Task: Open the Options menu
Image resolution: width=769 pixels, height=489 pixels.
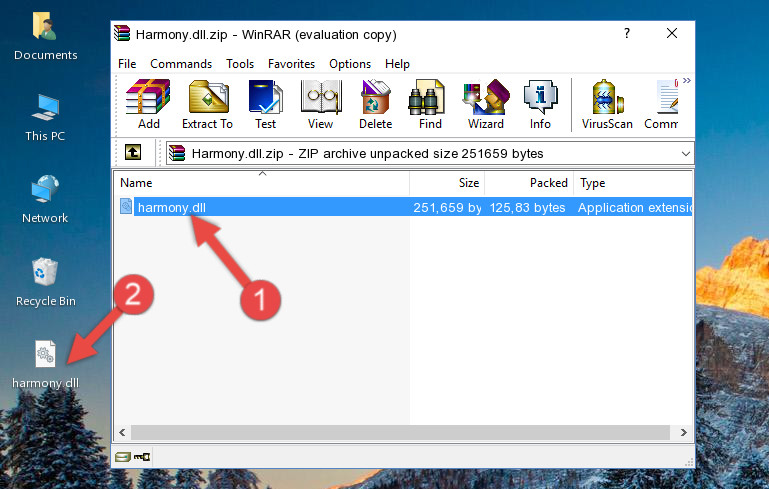Action: [x=350, y=64]
